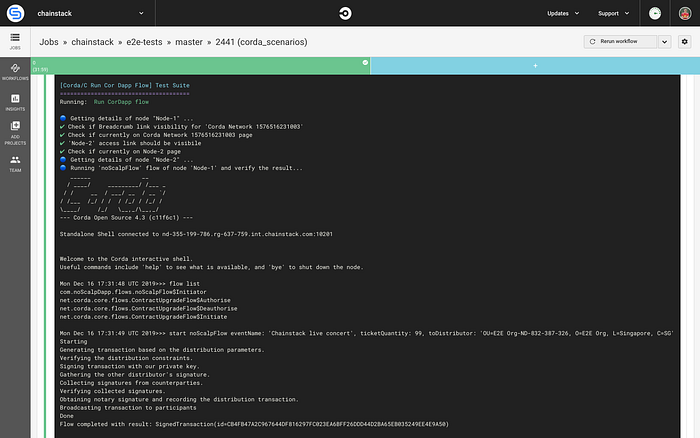The width and height of the screenshot is (700, 438).
Task: Click 'Broadcasting transaction to participants' log line
Action: 128,408
